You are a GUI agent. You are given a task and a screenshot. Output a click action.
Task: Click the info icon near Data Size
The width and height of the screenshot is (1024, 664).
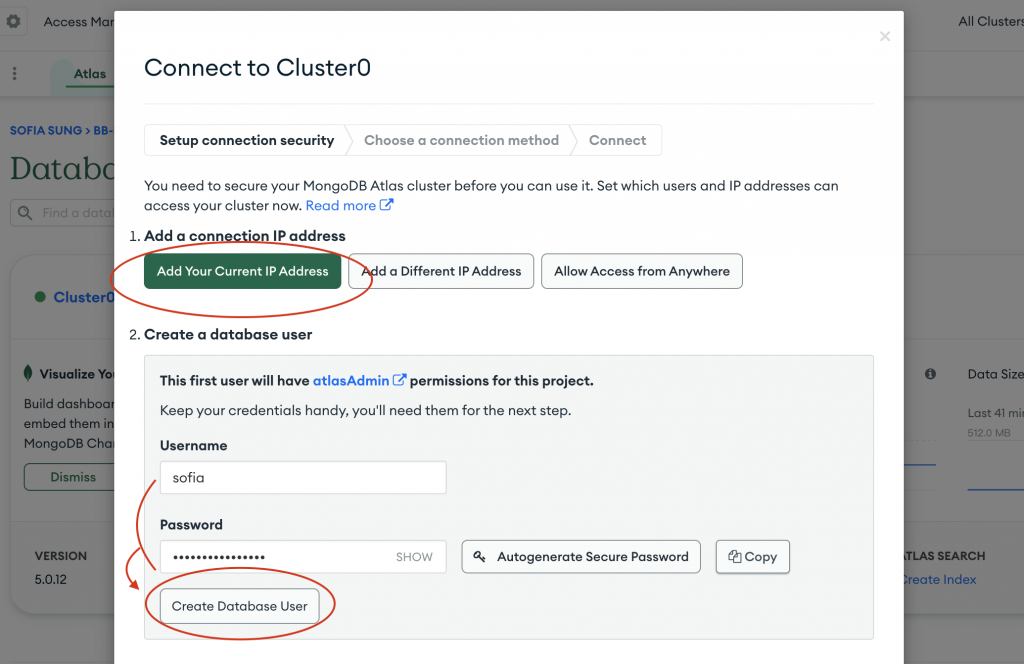click(x=930, y=374)
